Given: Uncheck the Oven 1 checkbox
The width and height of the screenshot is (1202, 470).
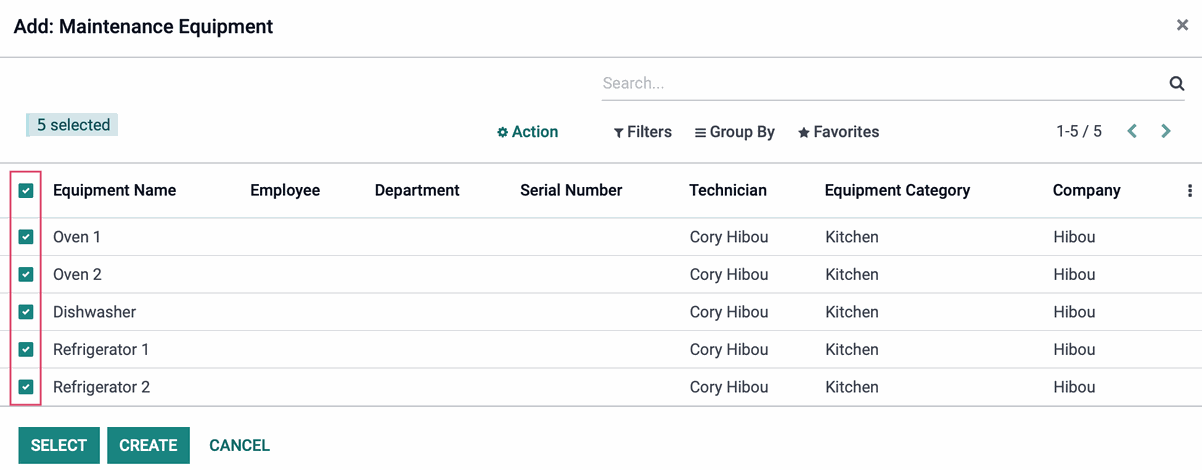Looking at the screenshot, I should click(x=26, y=237).
